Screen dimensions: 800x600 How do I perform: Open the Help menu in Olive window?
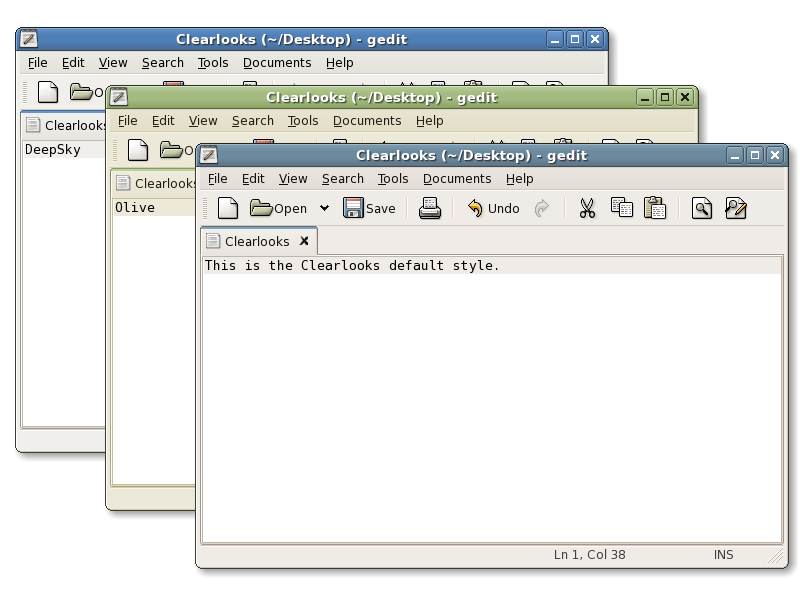(430, 120)
